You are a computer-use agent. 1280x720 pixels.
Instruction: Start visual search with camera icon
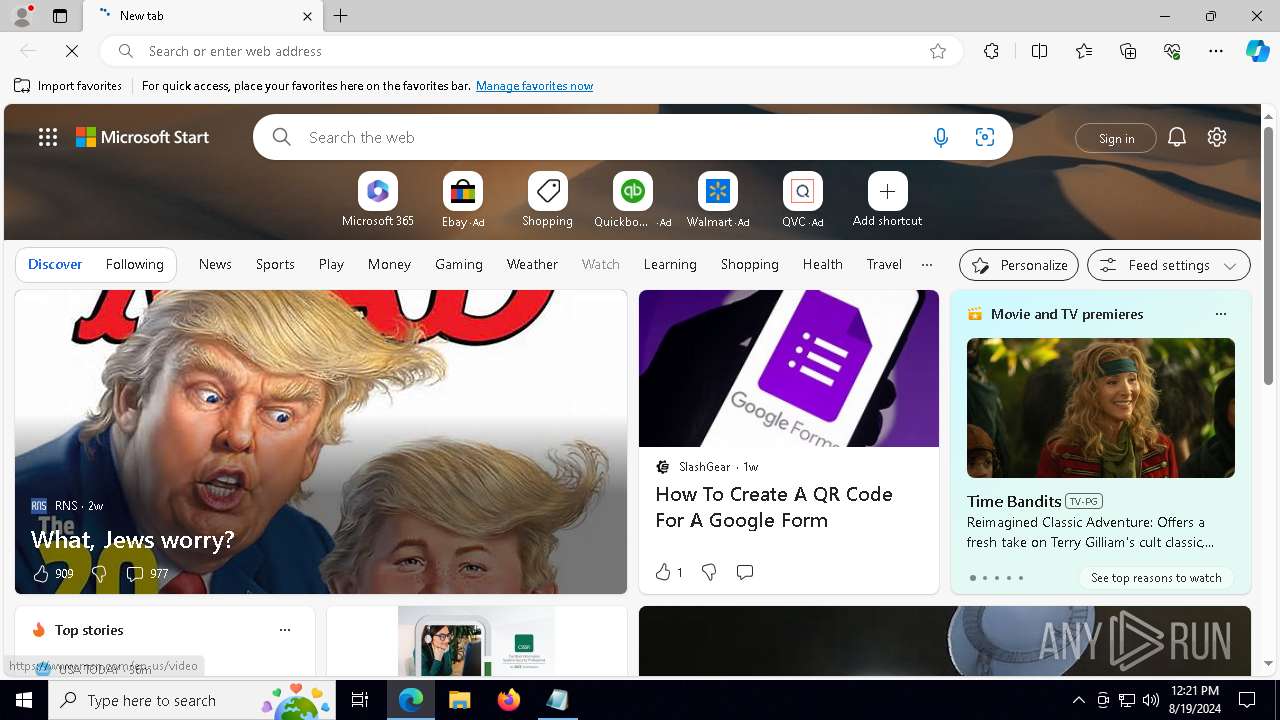pyautogui.click(x=985, y=137)
